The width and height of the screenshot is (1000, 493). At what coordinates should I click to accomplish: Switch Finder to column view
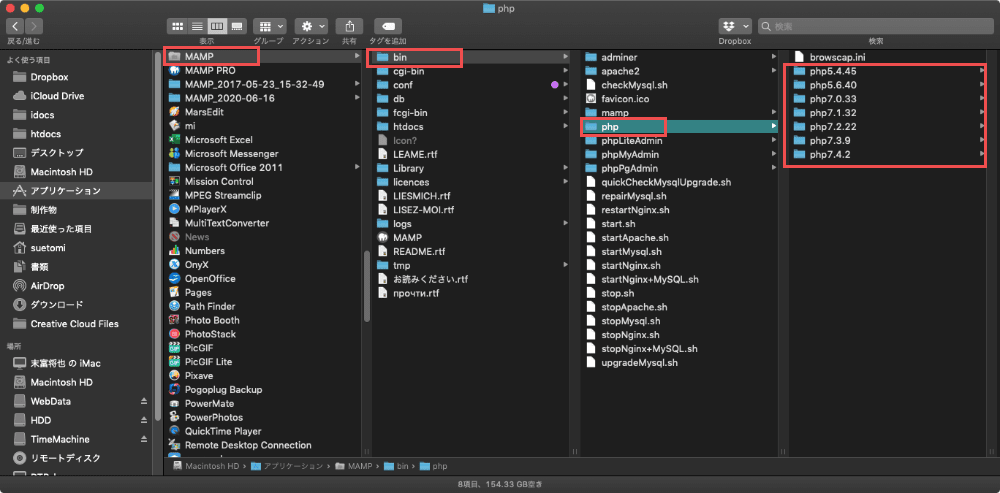point(217,26)
